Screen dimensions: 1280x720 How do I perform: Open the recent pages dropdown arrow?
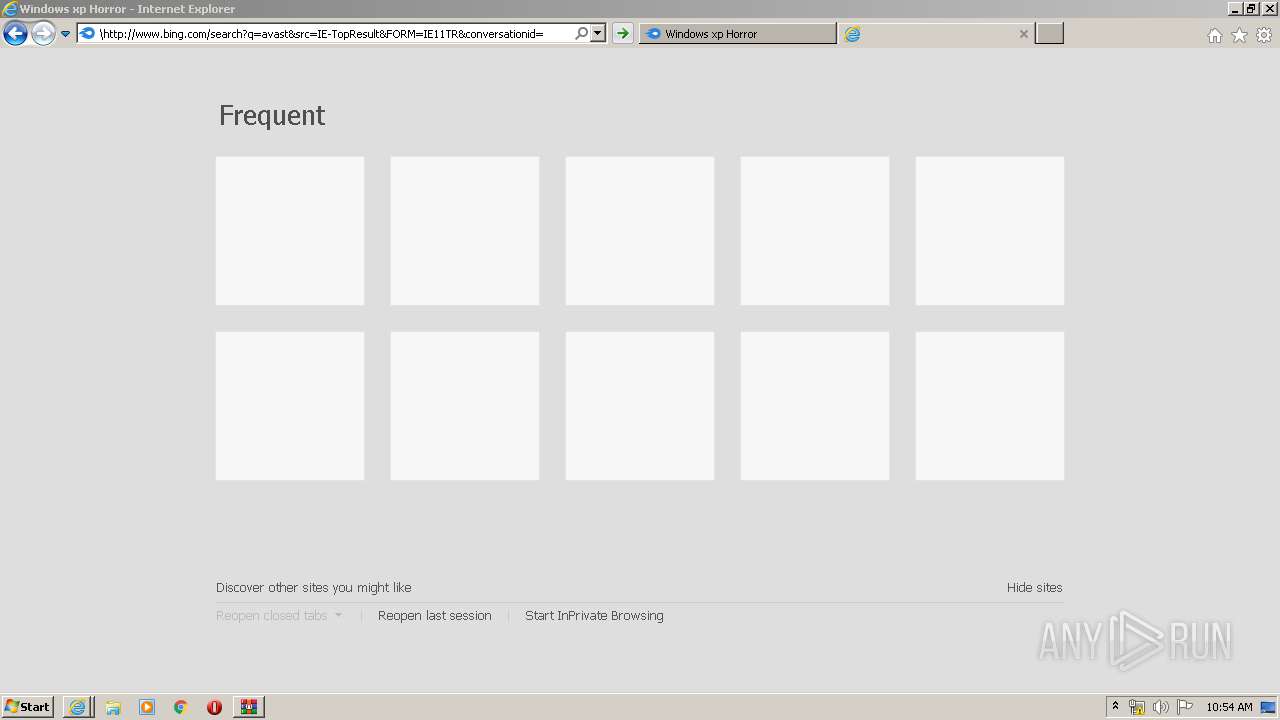(65, 34)
